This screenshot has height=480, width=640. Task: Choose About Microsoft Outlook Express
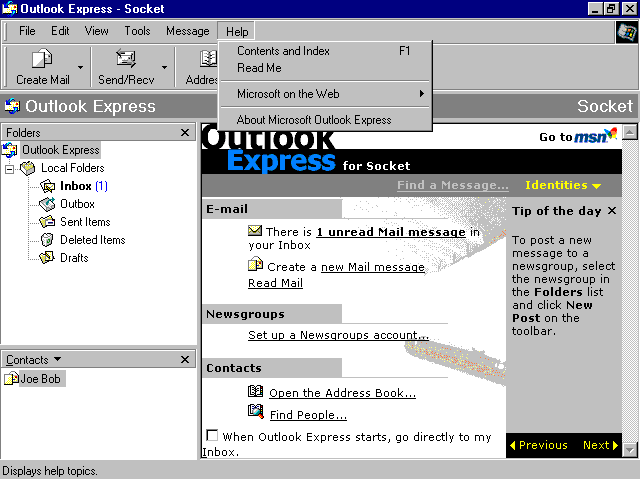[x=325, y=120]
